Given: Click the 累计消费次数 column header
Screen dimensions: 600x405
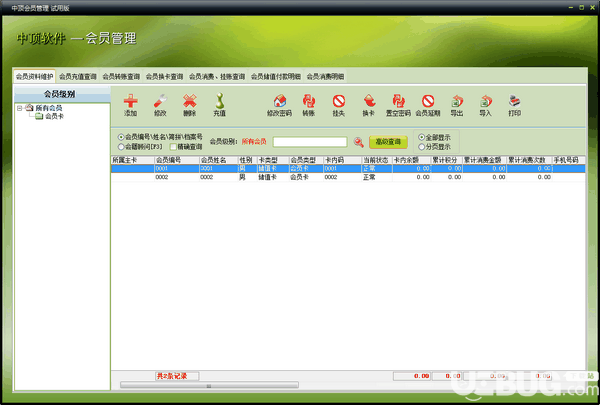Looking at the screenshot, I should [x=530, y=160].
